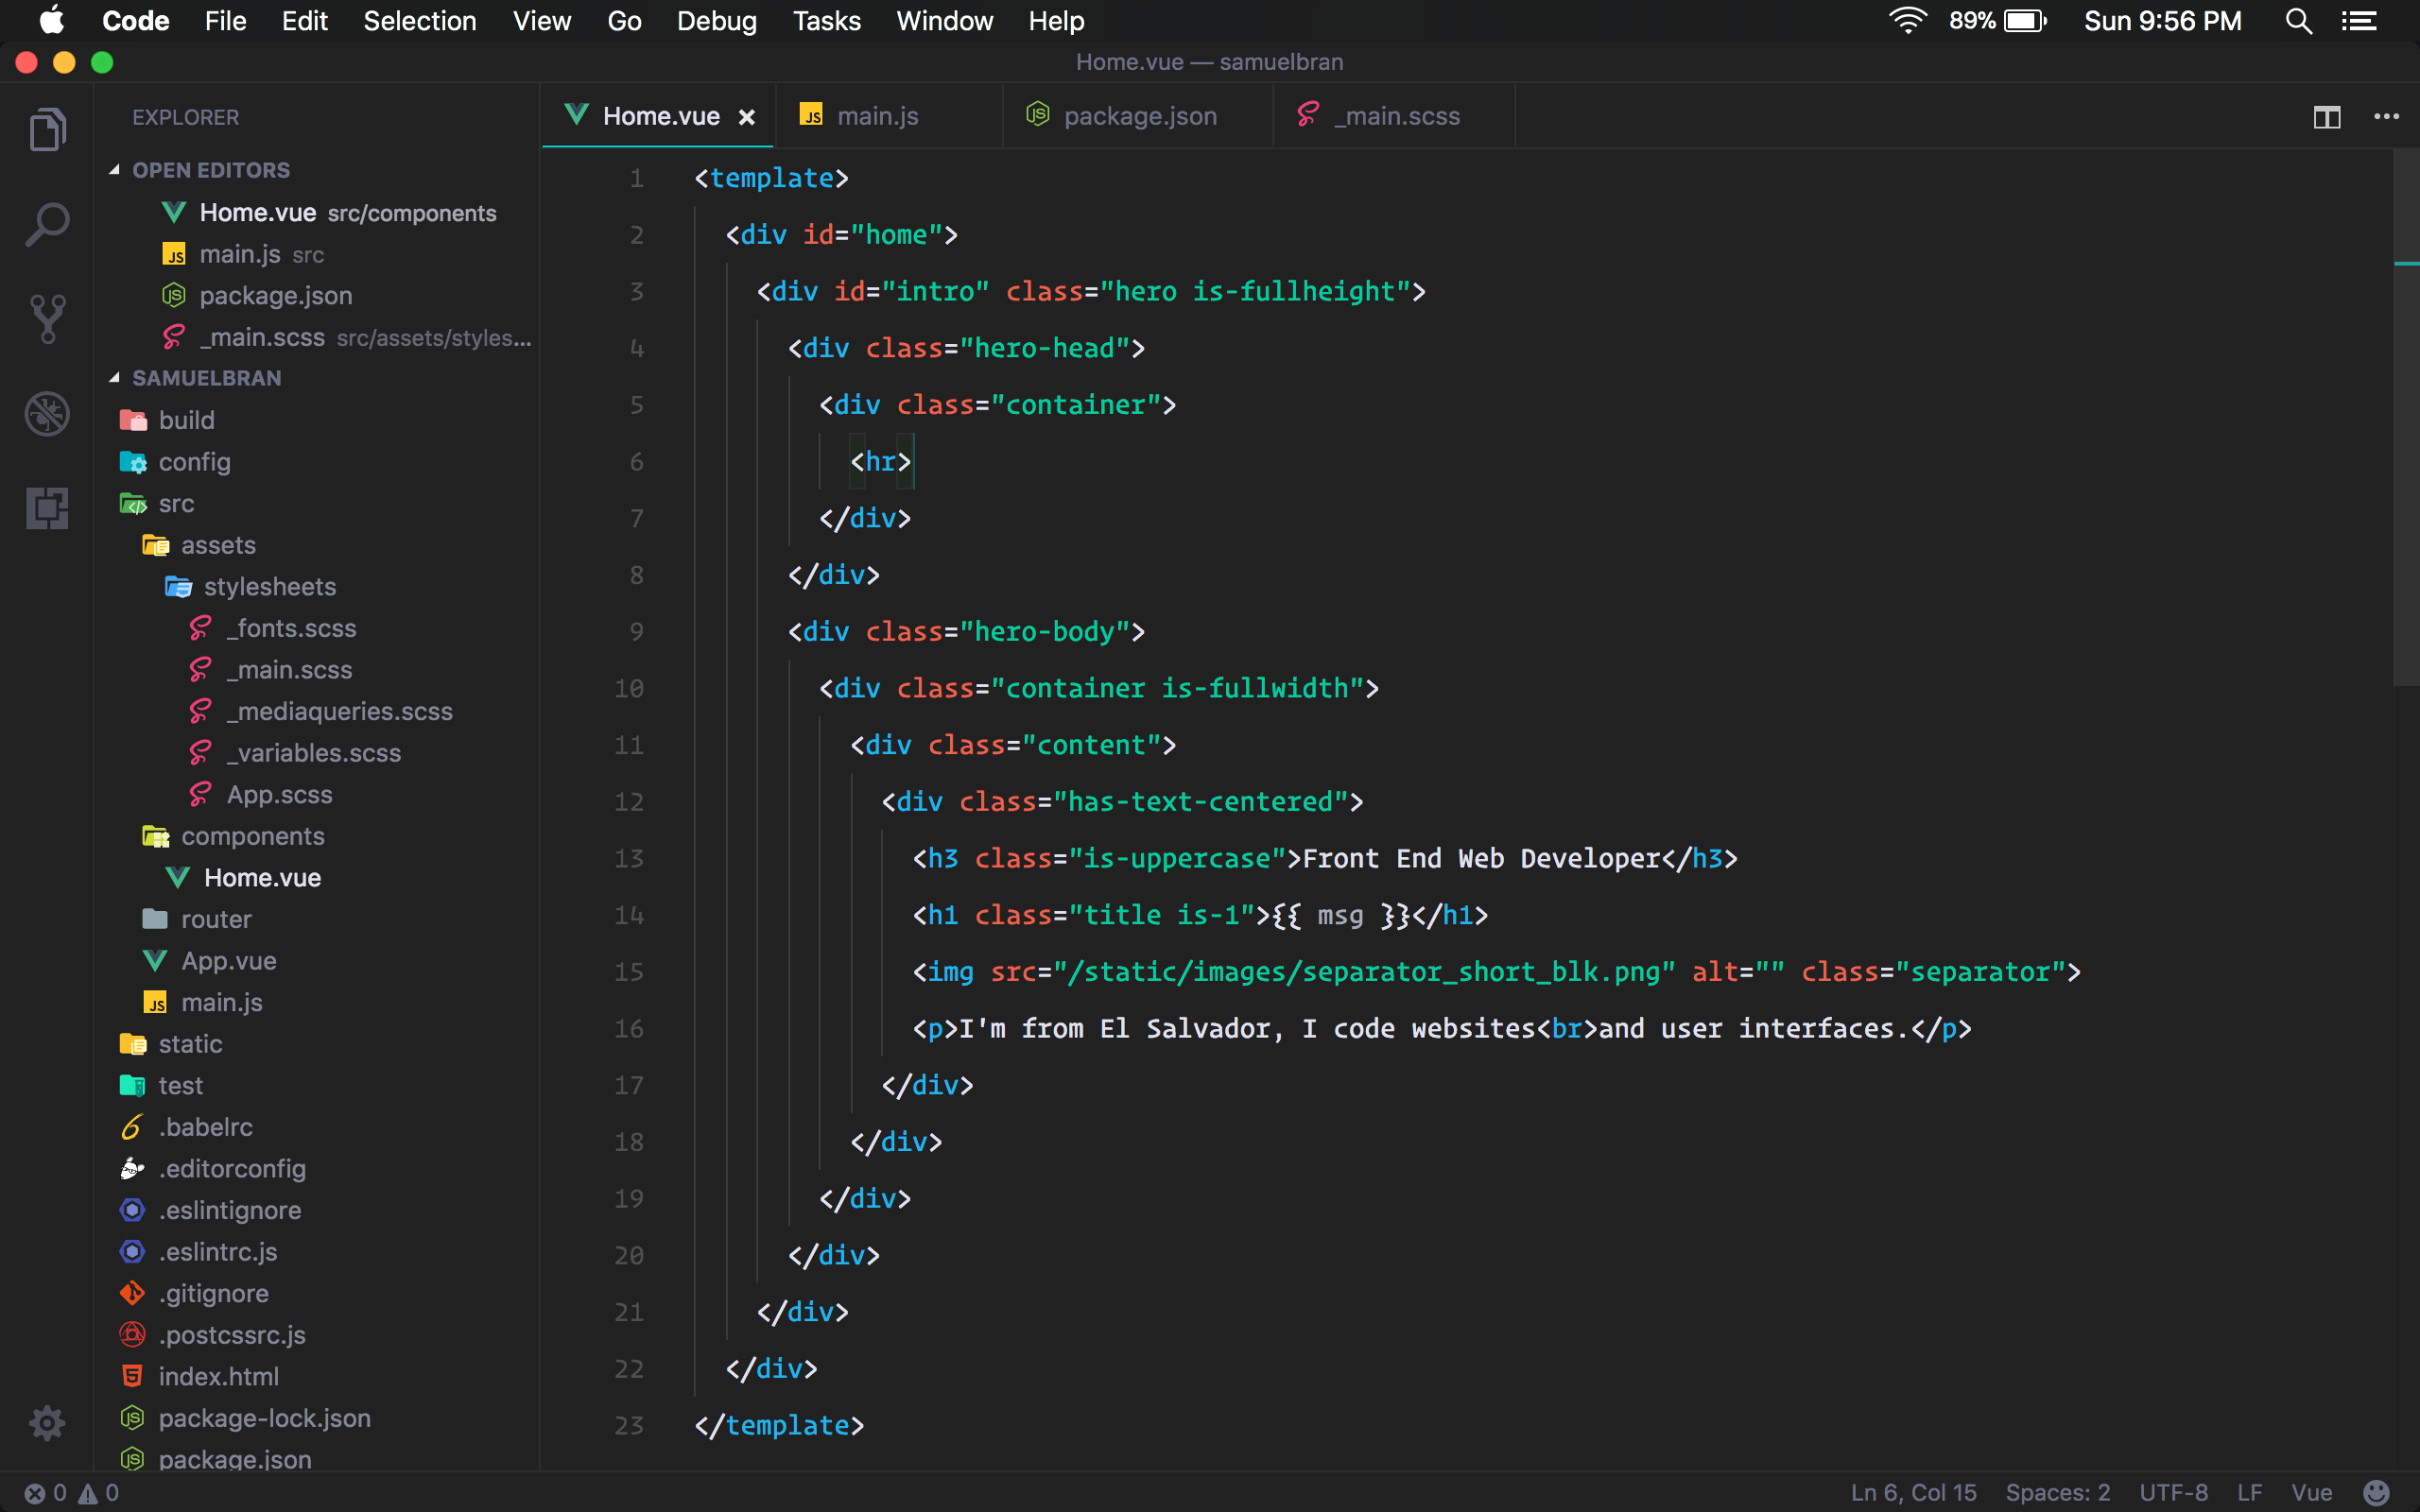Show errors and warnings count panel

72,1492
